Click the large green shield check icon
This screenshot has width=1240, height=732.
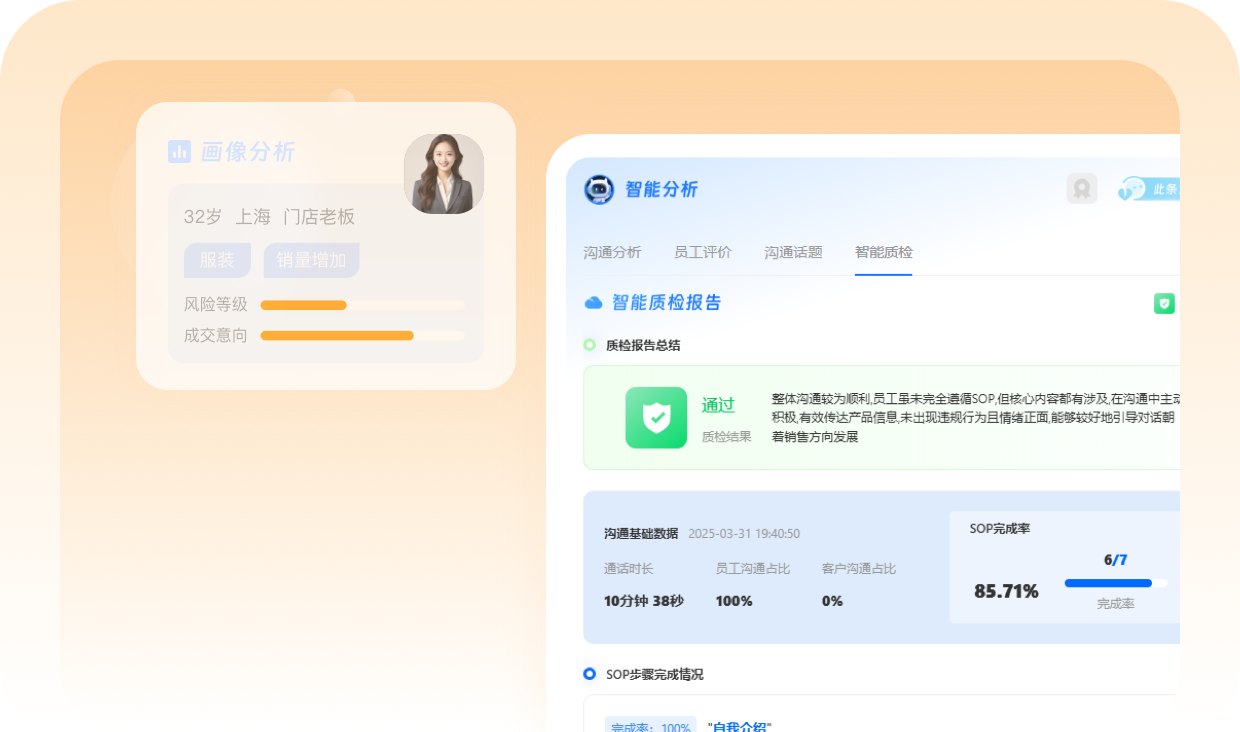pyautogui.click(x=656, y=417)
